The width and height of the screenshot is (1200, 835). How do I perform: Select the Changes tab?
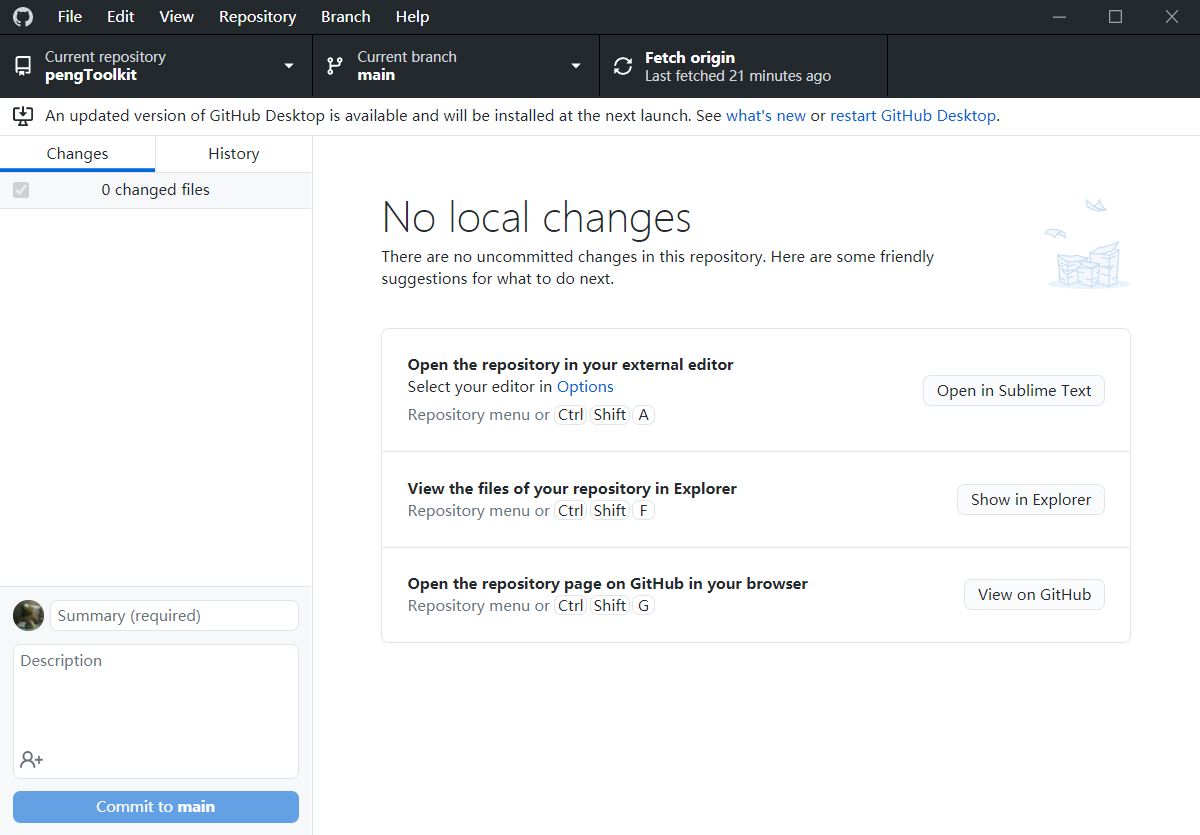[x=77, y=154]
